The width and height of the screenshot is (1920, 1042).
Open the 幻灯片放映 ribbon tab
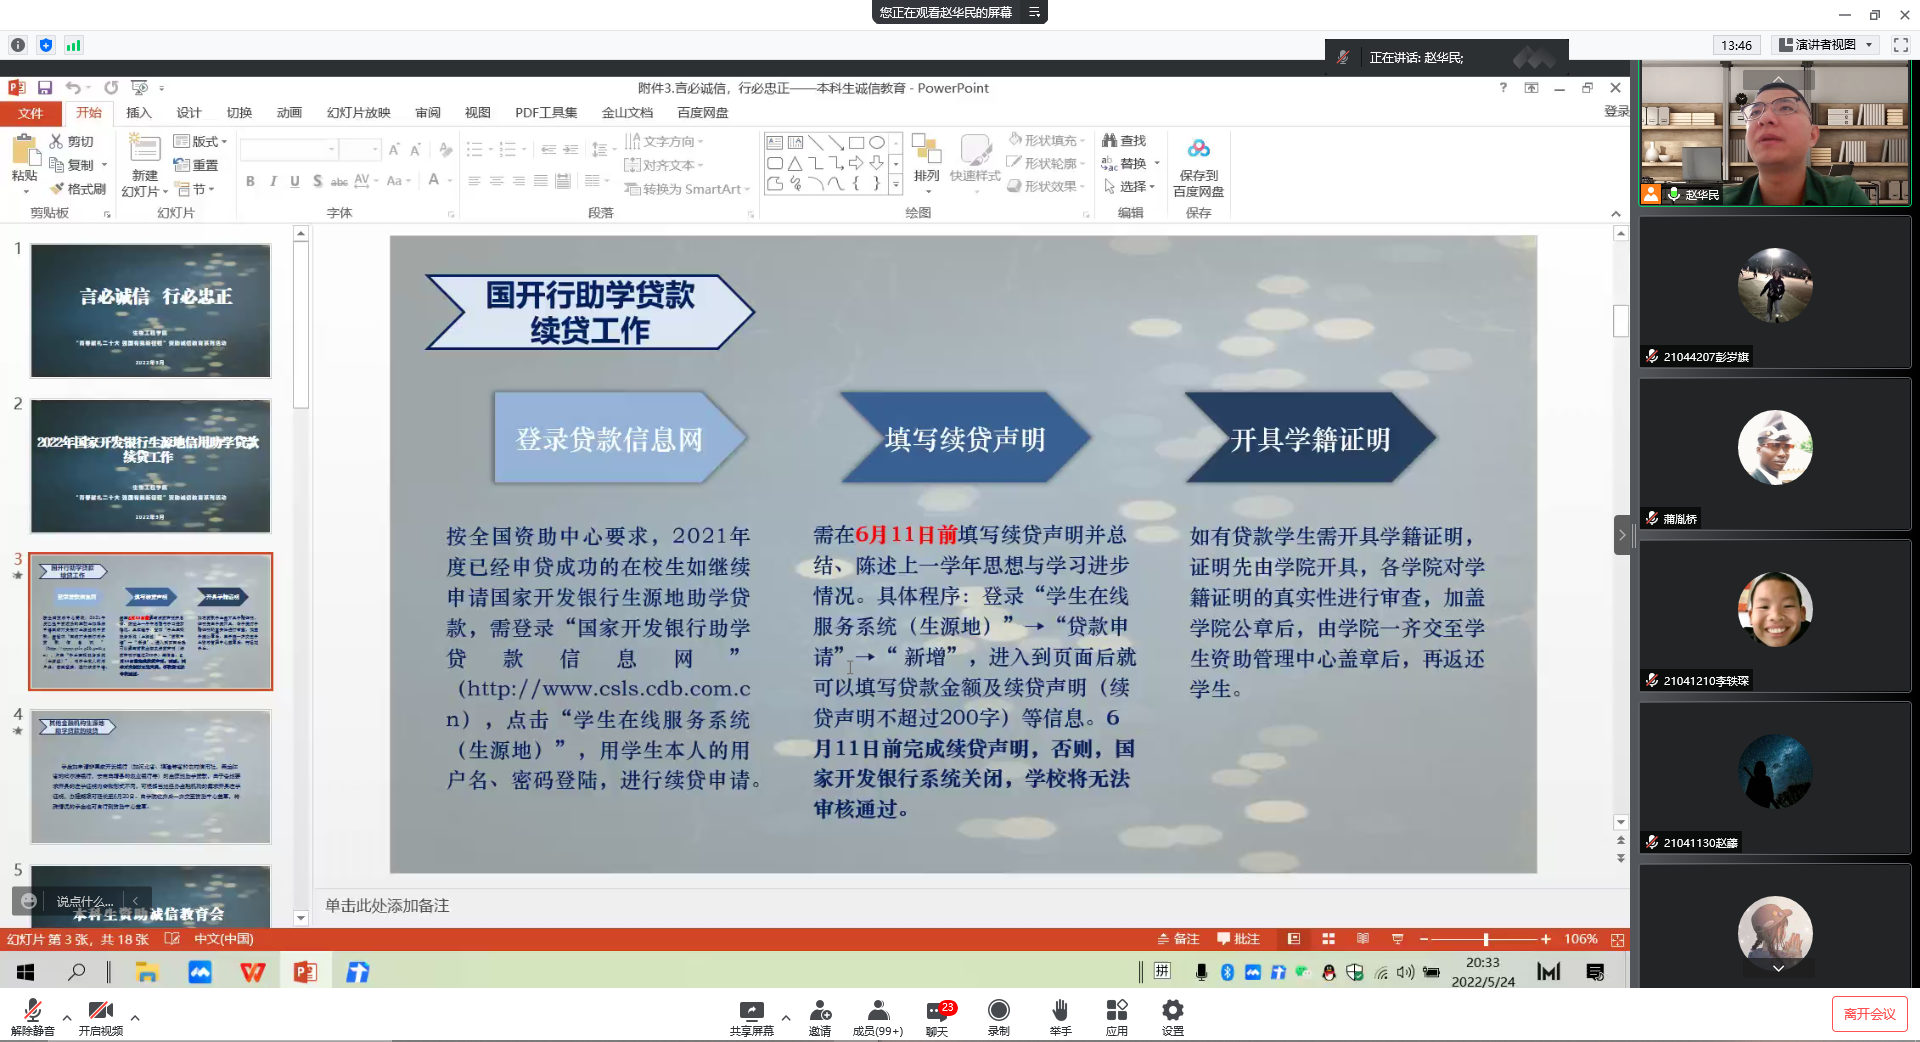358,113
